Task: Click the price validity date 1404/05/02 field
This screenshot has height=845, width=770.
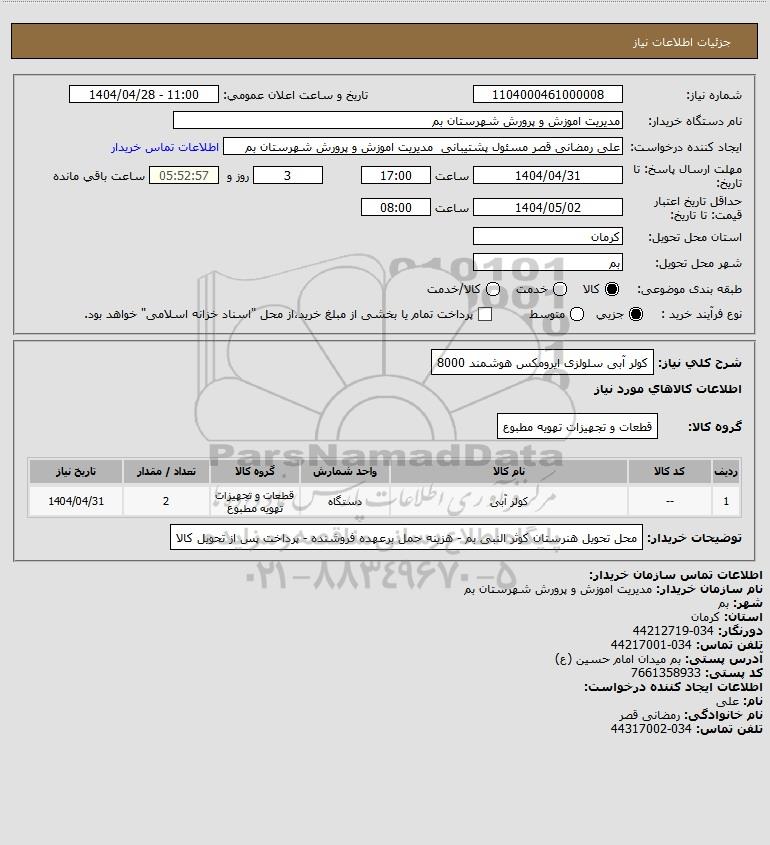Action: [x=547, y=207]
